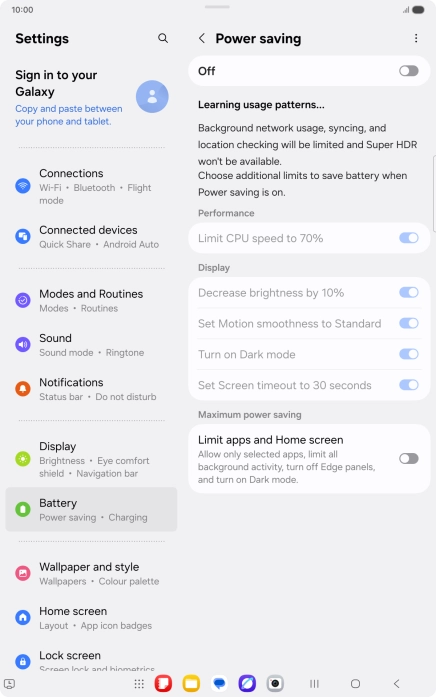Viewport: 436px width, 697px height.
Task: Go back from Power saving
Action: pyautogui.click(x=202, y=38)
